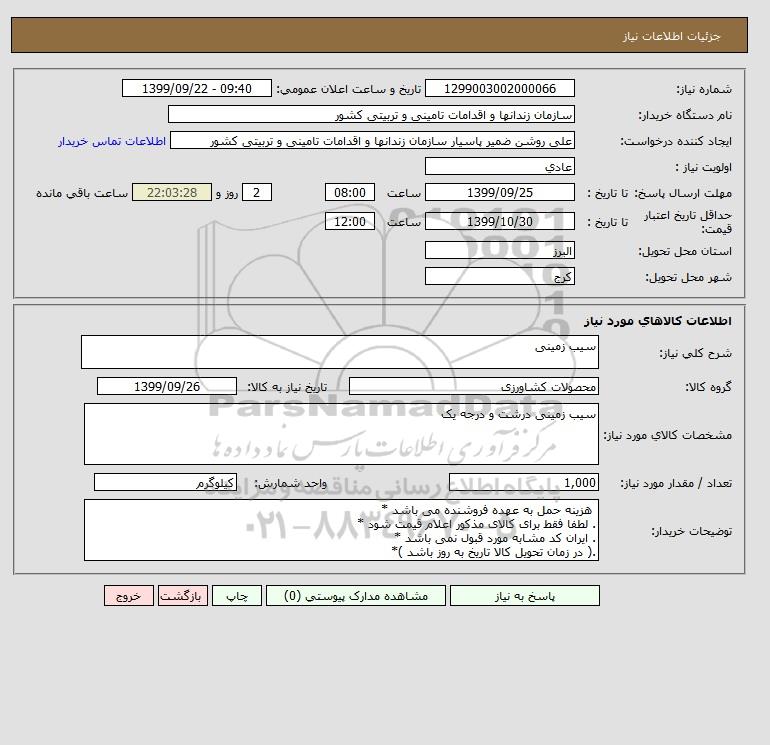The height and width of the screenshot is (745, 770).
Task: Click the label 'حداقل تاریخ اعتبار قیمت:'
Action: click(688, 222)
